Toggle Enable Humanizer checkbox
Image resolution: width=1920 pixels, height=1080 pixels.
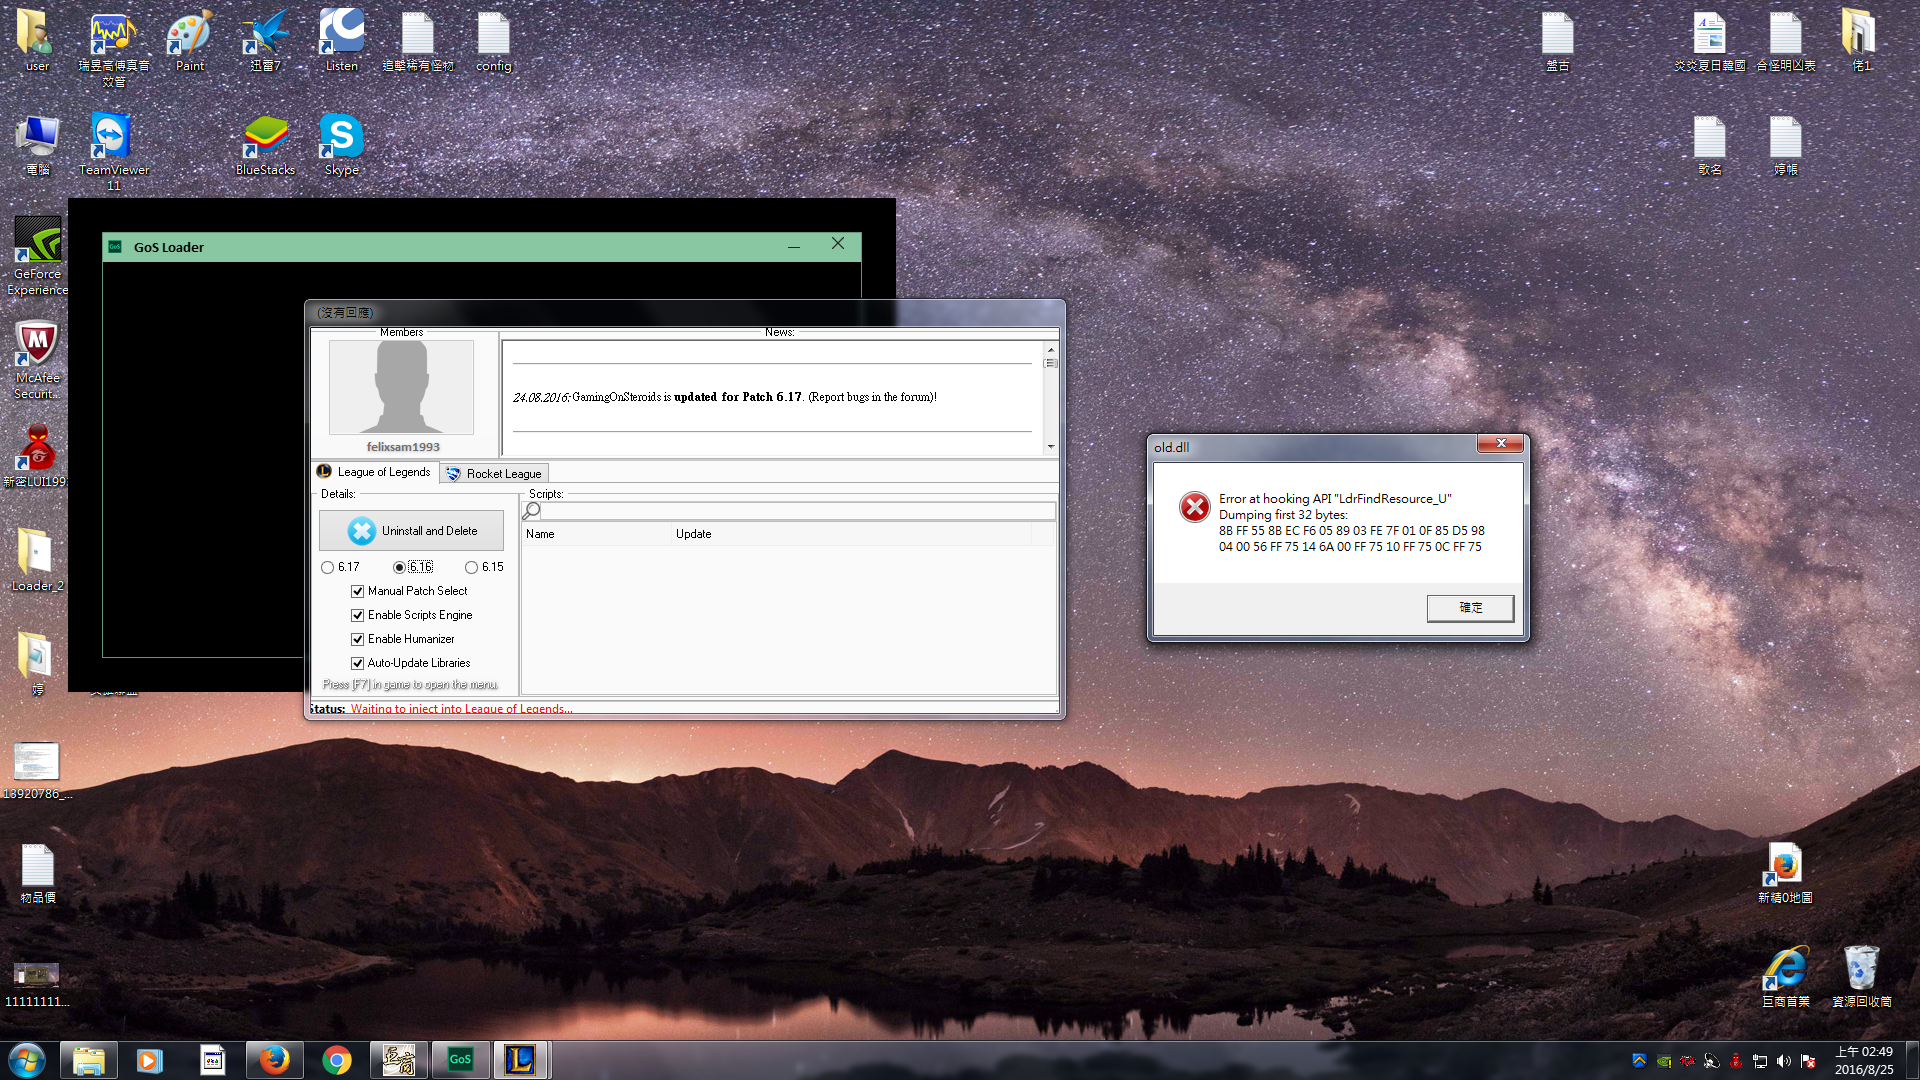[x=357, y=639]
